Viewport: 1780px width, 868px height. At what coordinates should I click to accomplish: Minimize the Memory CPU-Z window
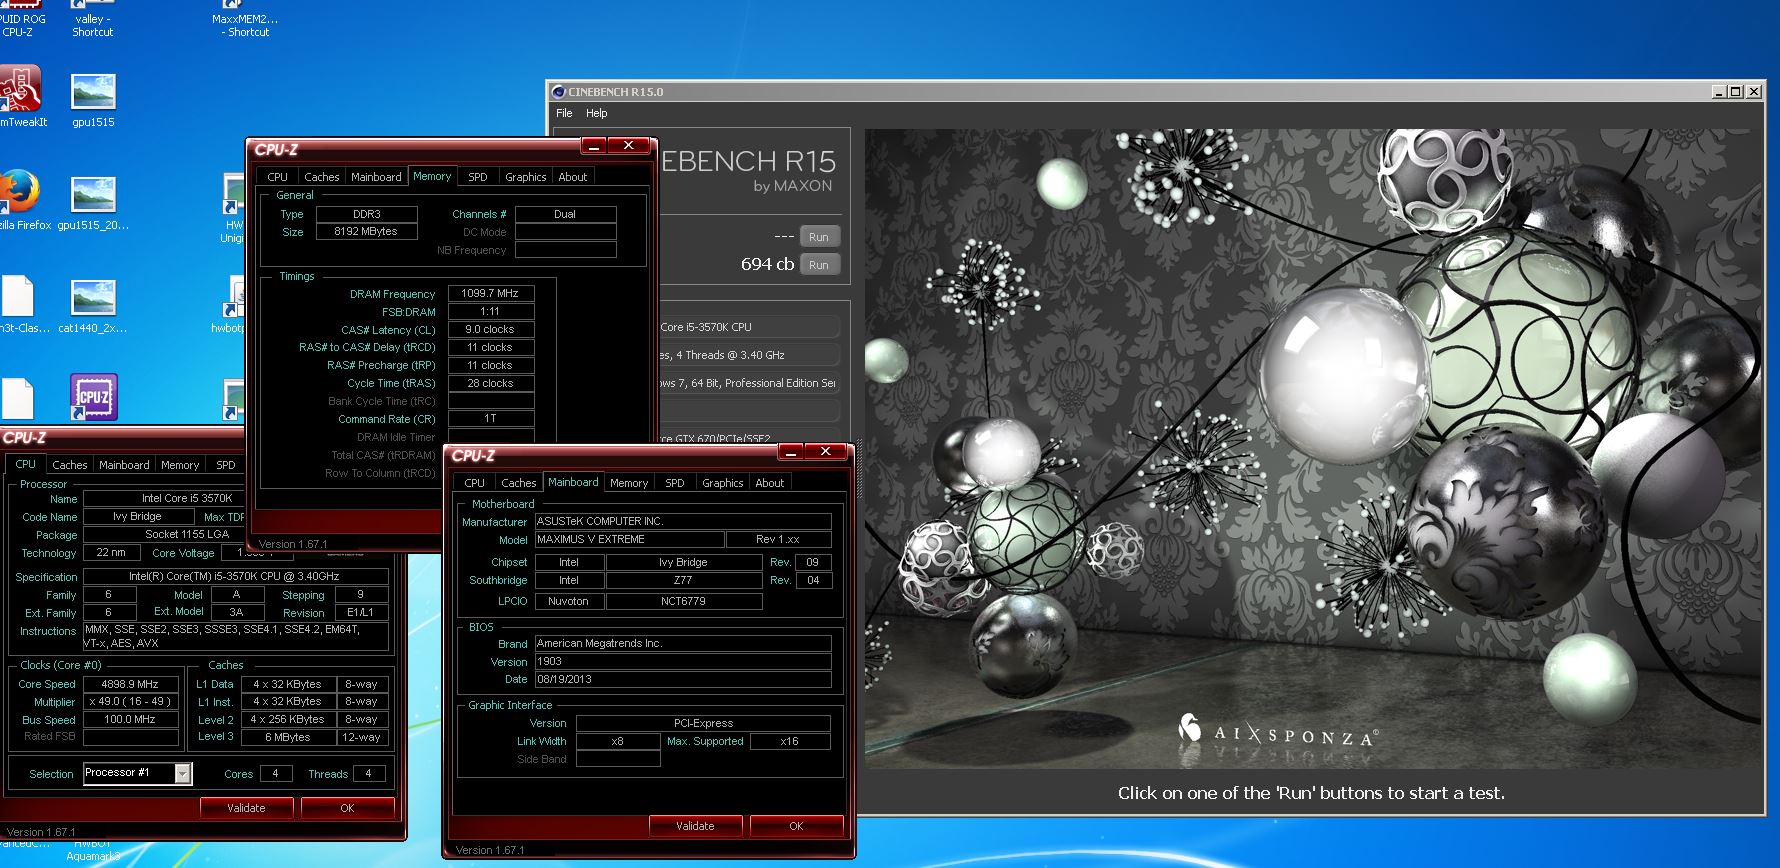click(x=593, y=146)
